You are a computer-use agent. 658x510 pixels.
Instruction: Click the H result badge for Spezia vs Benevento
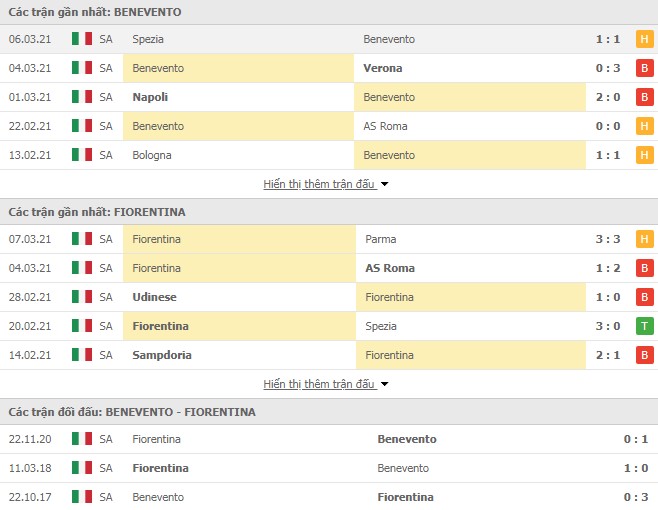pyautogui.click(x=644, y=39)
